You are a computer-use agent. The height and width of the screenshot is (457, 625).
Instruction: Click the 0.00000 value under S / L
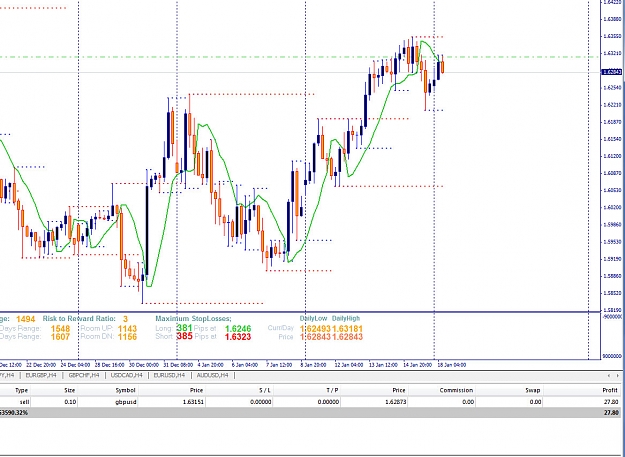coord(261,402)
